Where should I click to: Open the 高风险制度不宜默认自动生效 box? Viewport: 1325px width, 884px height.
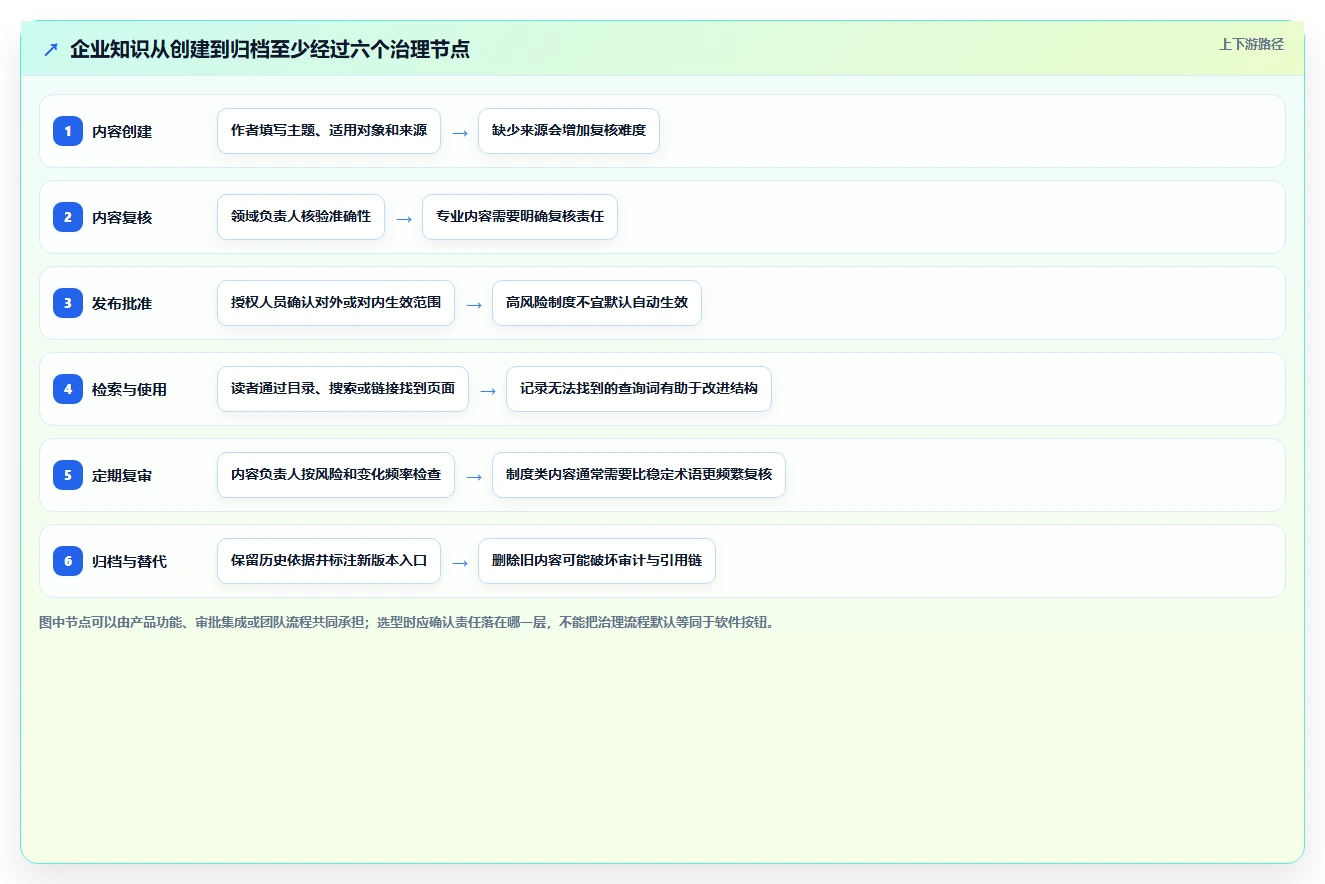[597, 303]
